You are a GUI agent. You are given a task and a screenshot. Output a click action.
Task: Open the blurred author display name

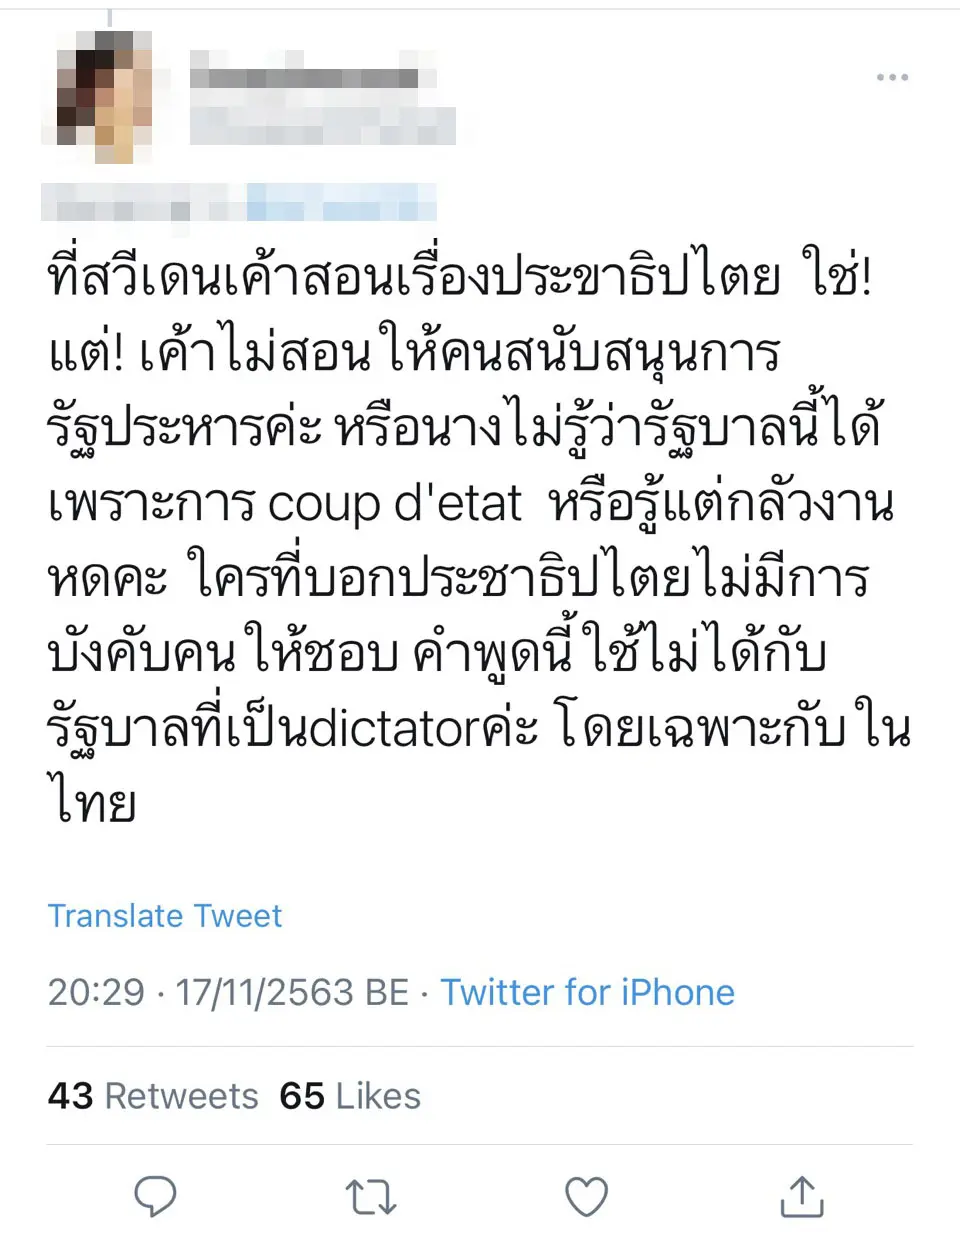[303, 78]
